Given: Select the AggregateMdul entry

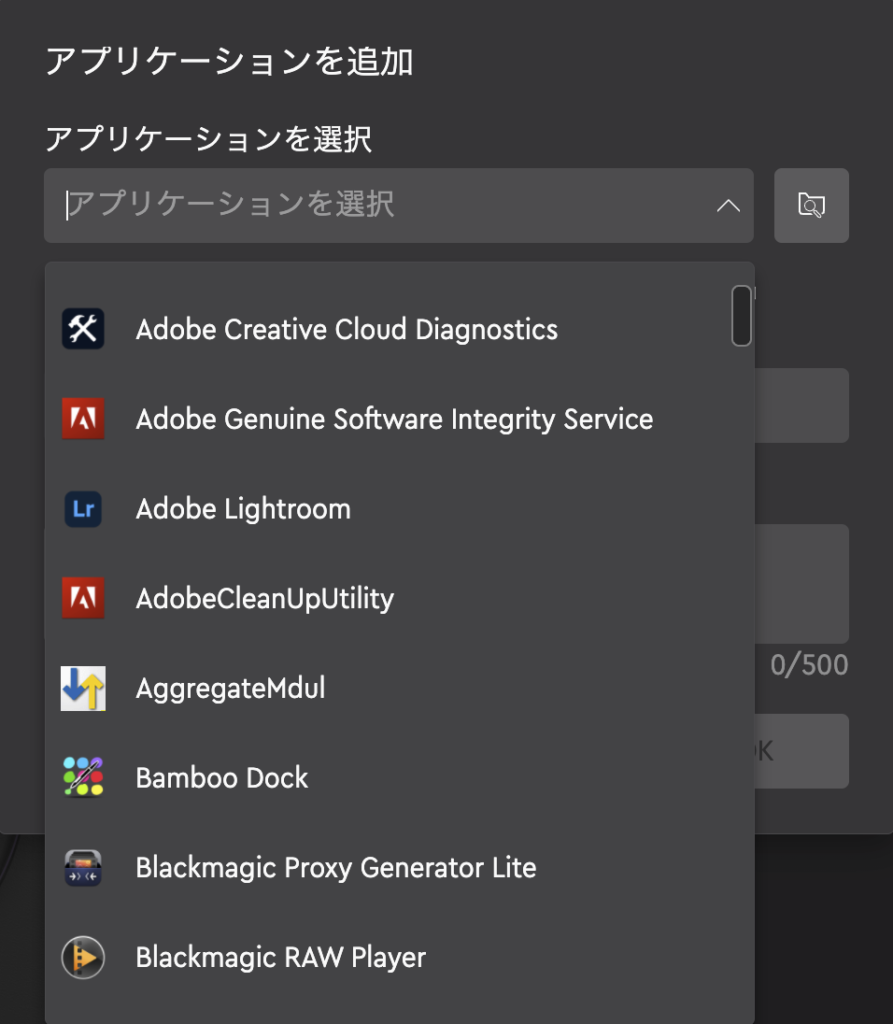Looking at the screenshot, I should click(399, 688).
